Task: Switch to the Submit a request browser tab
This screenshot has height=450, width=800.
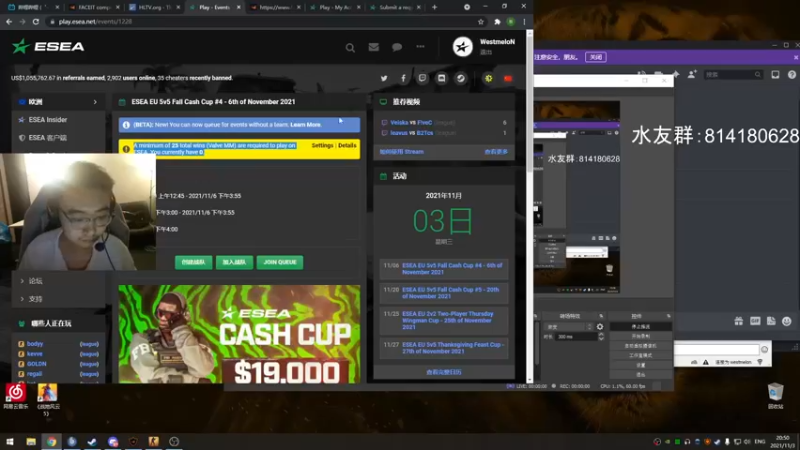Action: [x=395, y=7]
